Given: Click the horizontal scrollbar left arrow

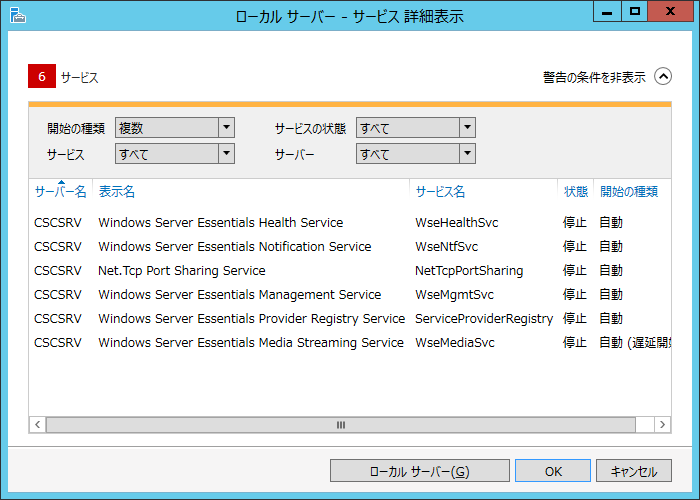Looking at the screenshot, I should click(x=38, y=425).
